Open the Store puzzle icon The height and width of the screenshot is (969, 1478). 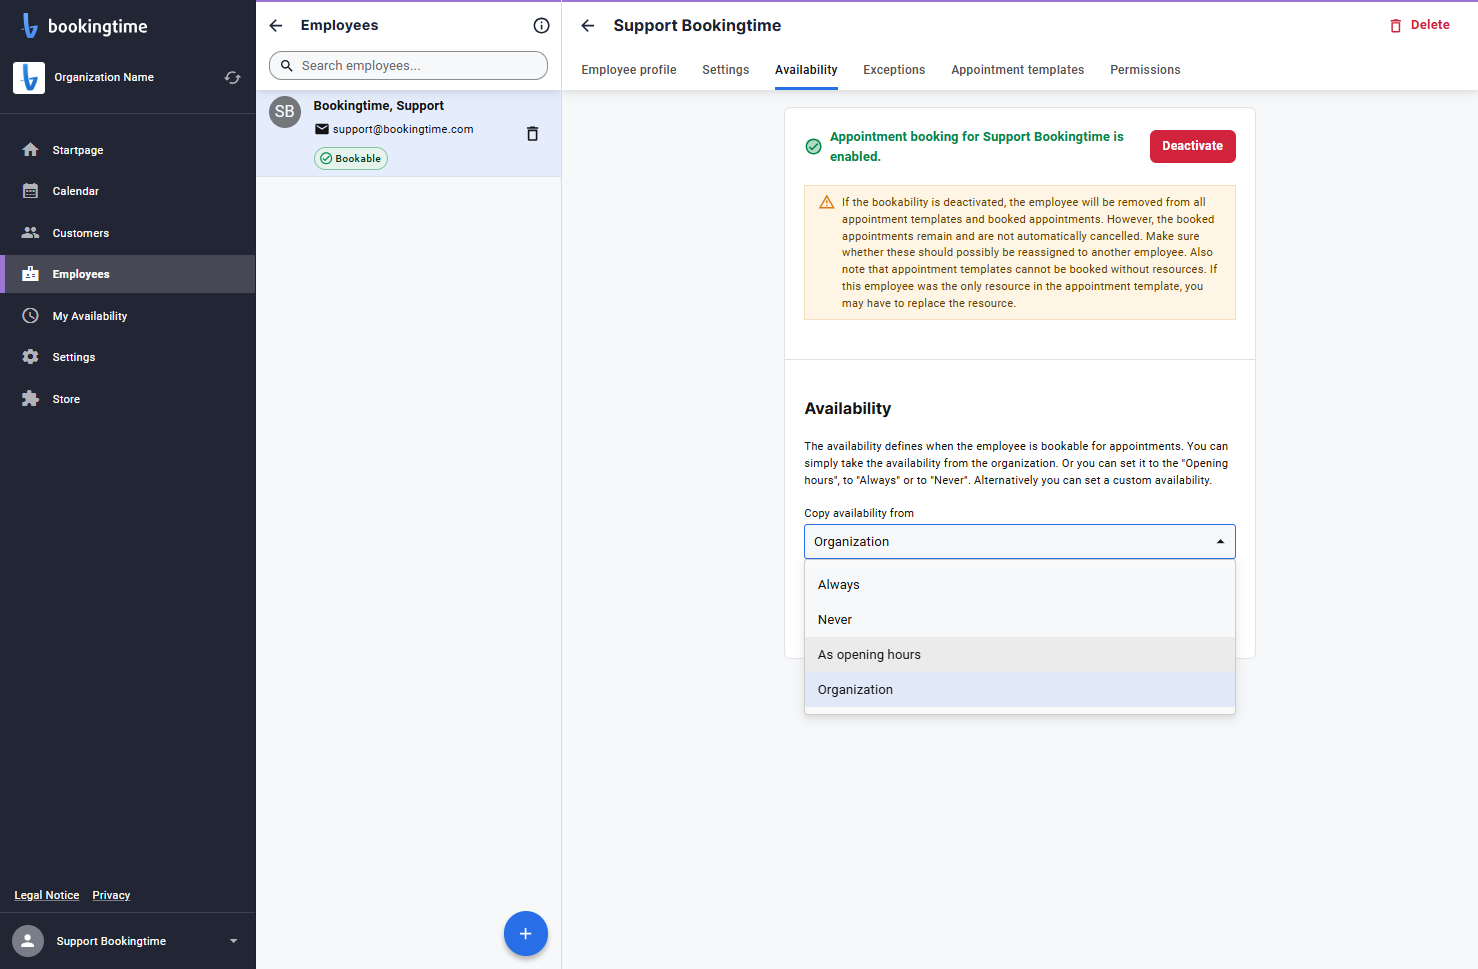[x=31, y=399]
